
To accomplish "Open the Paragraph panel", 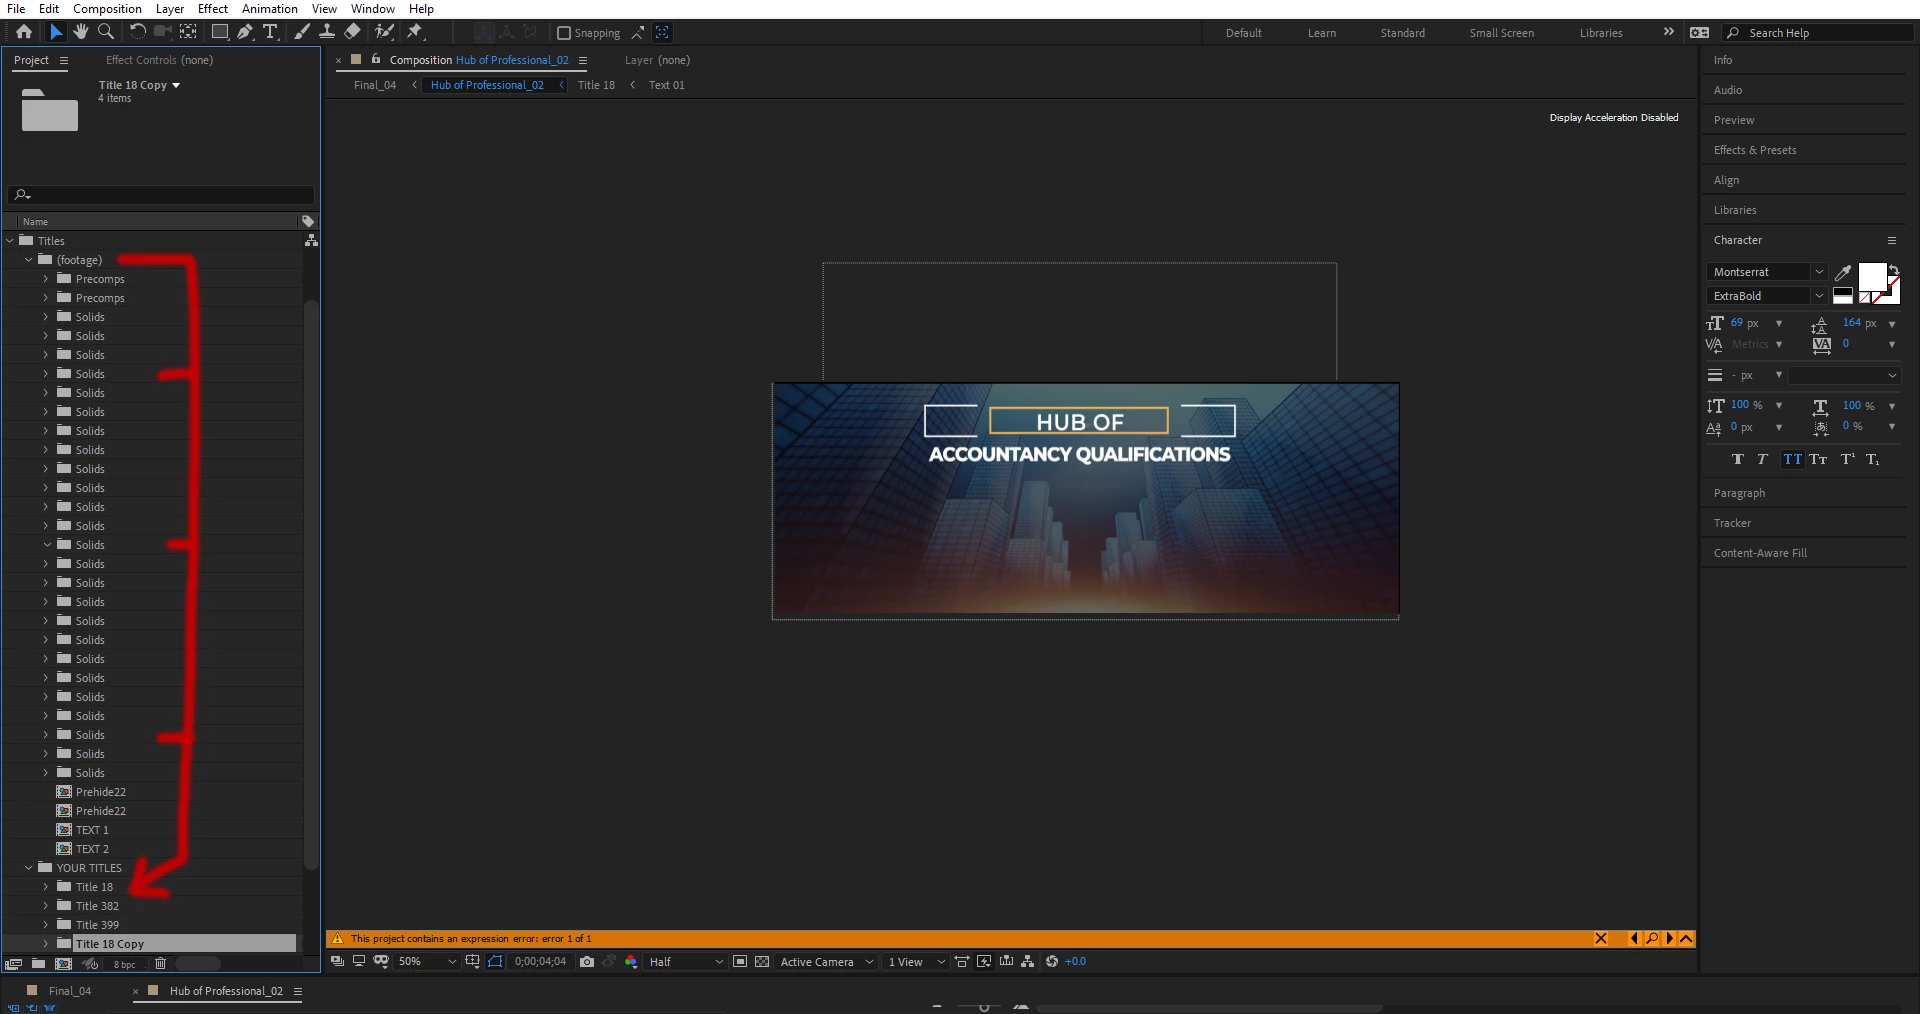I will click(x=1739, y=493).
